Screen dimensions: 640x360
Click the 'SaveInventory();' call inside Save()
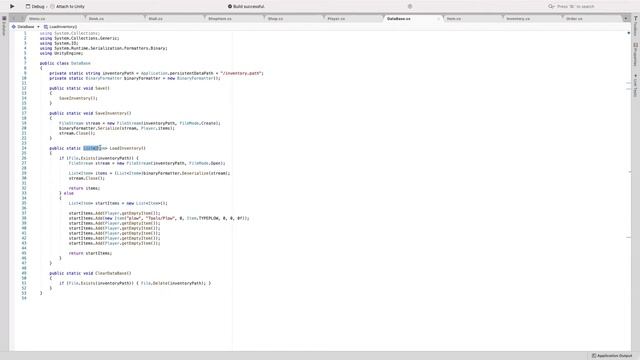coord(78,98)
